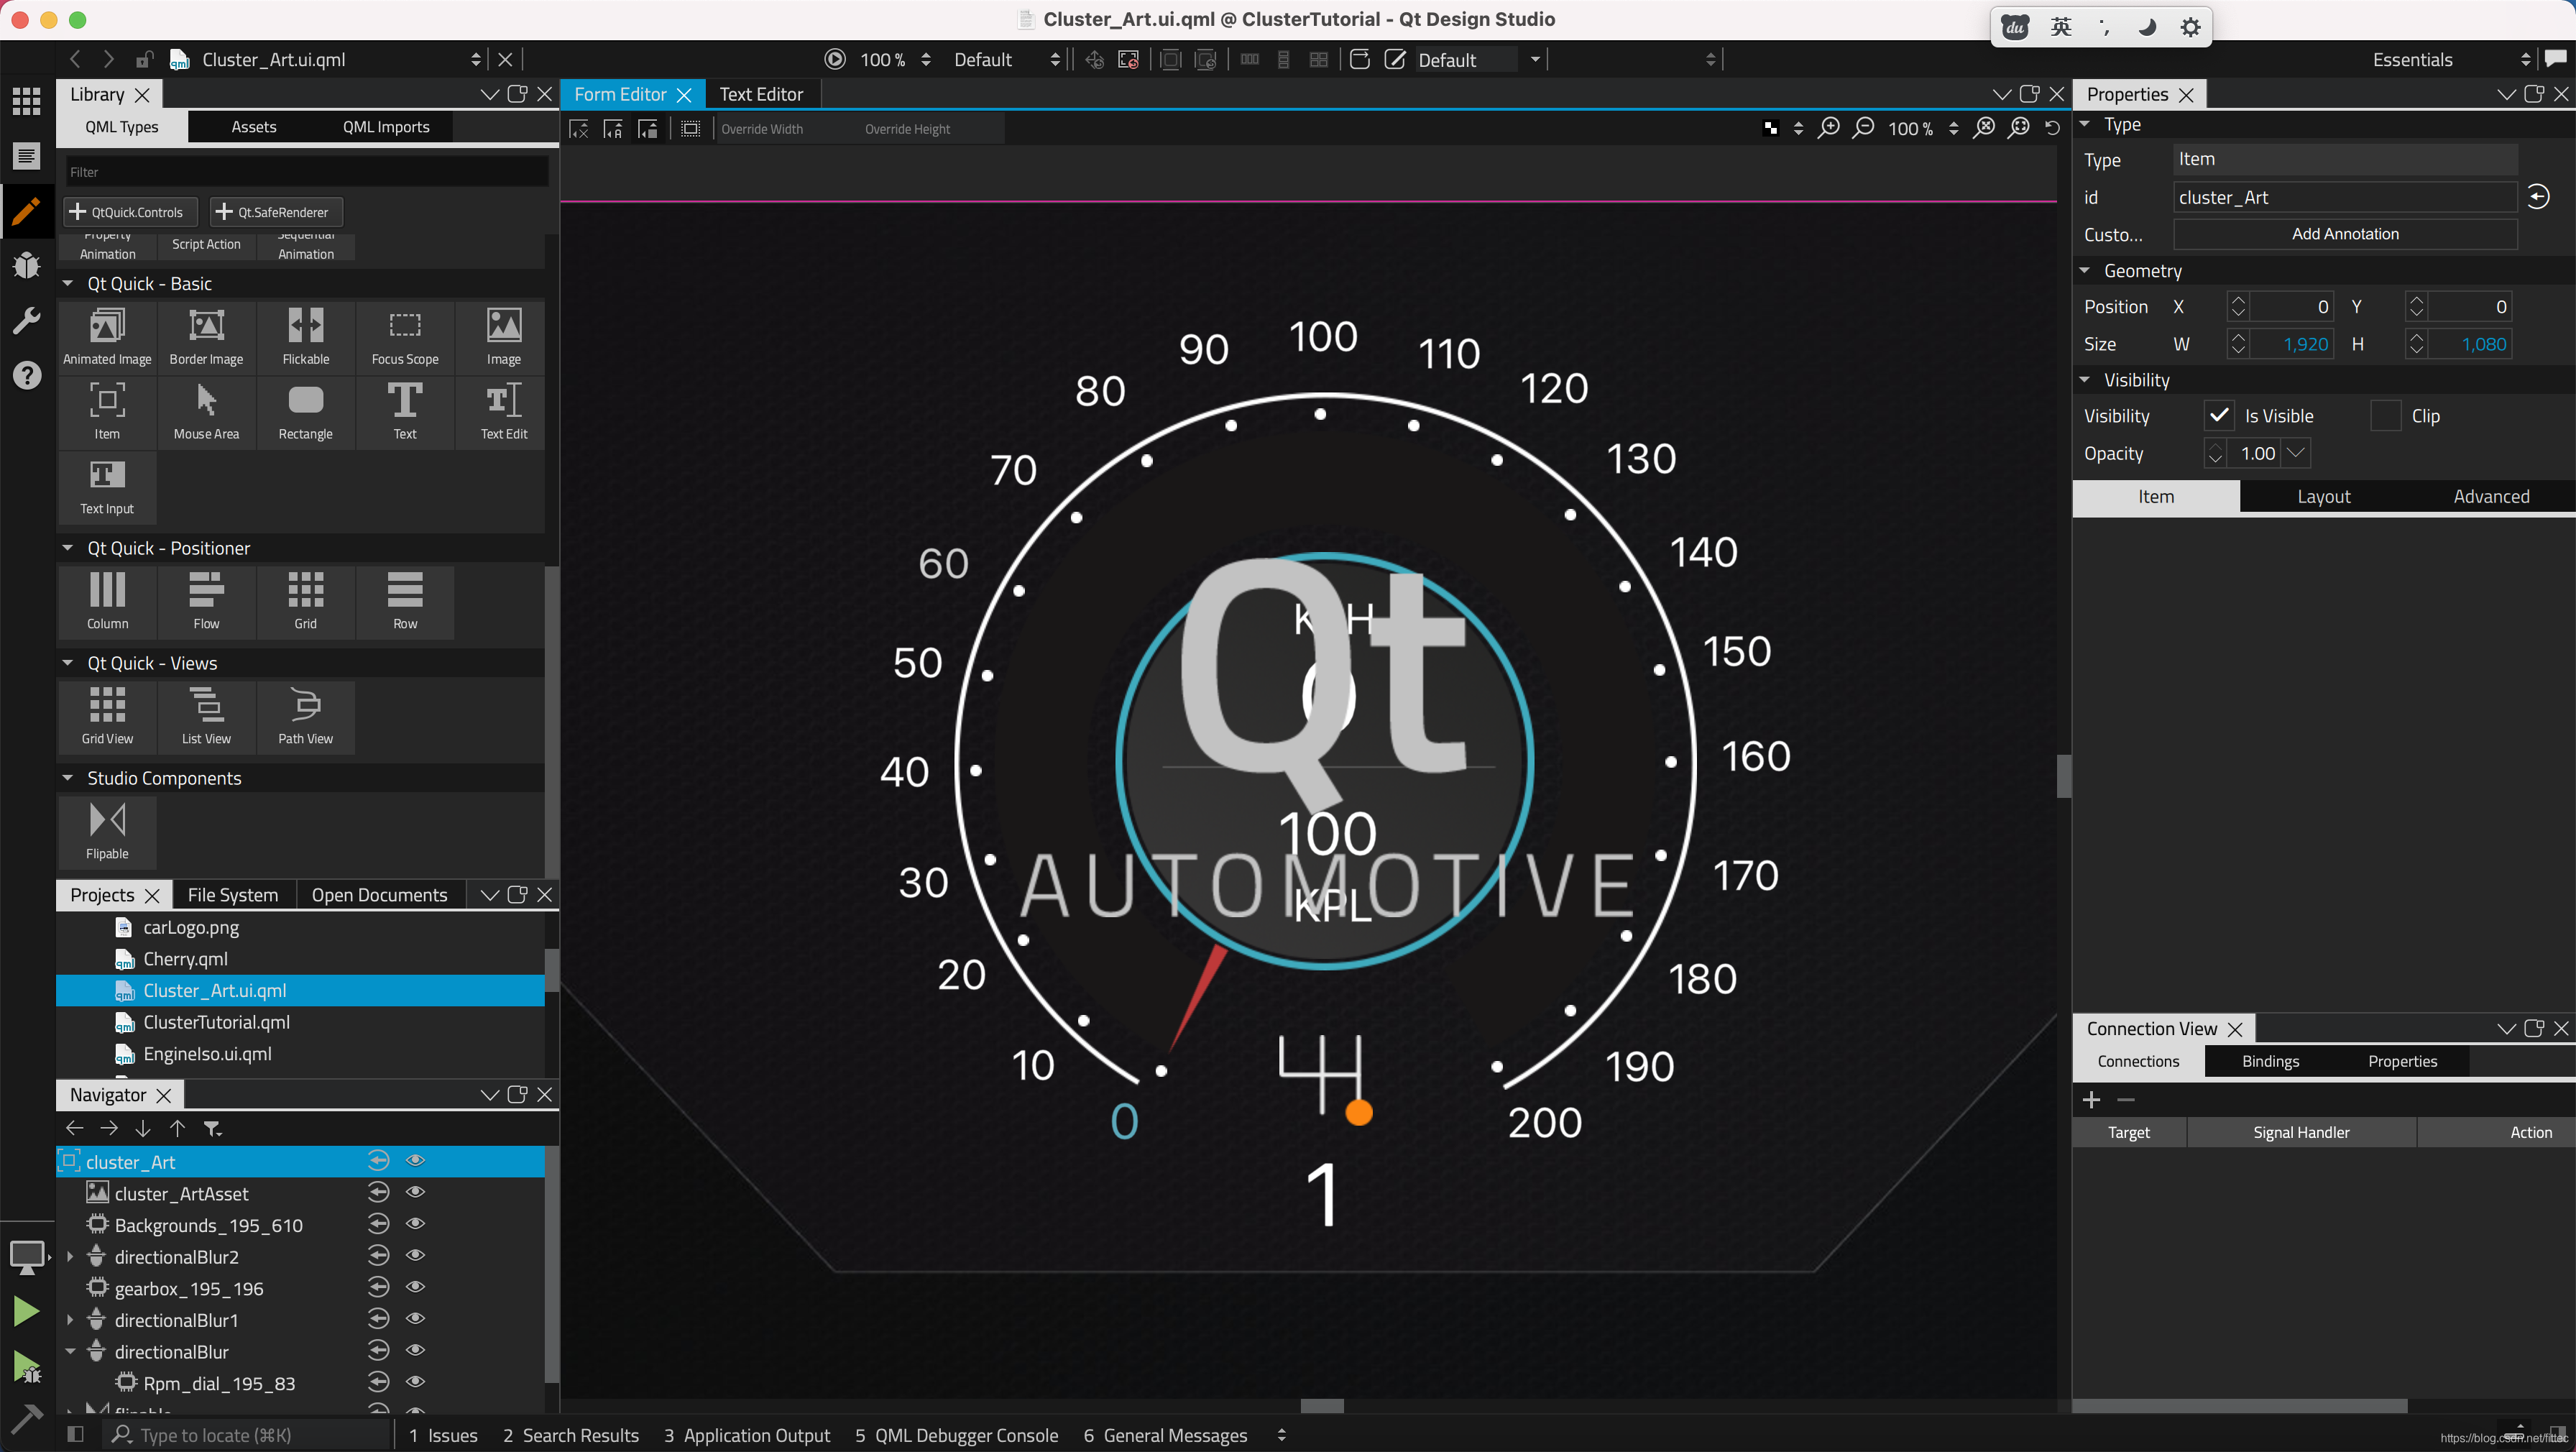Toggle visibility eye of Backgrounds_195_610
Viewport: 2576px width, 1452px height.
[x=416, y=1224]
